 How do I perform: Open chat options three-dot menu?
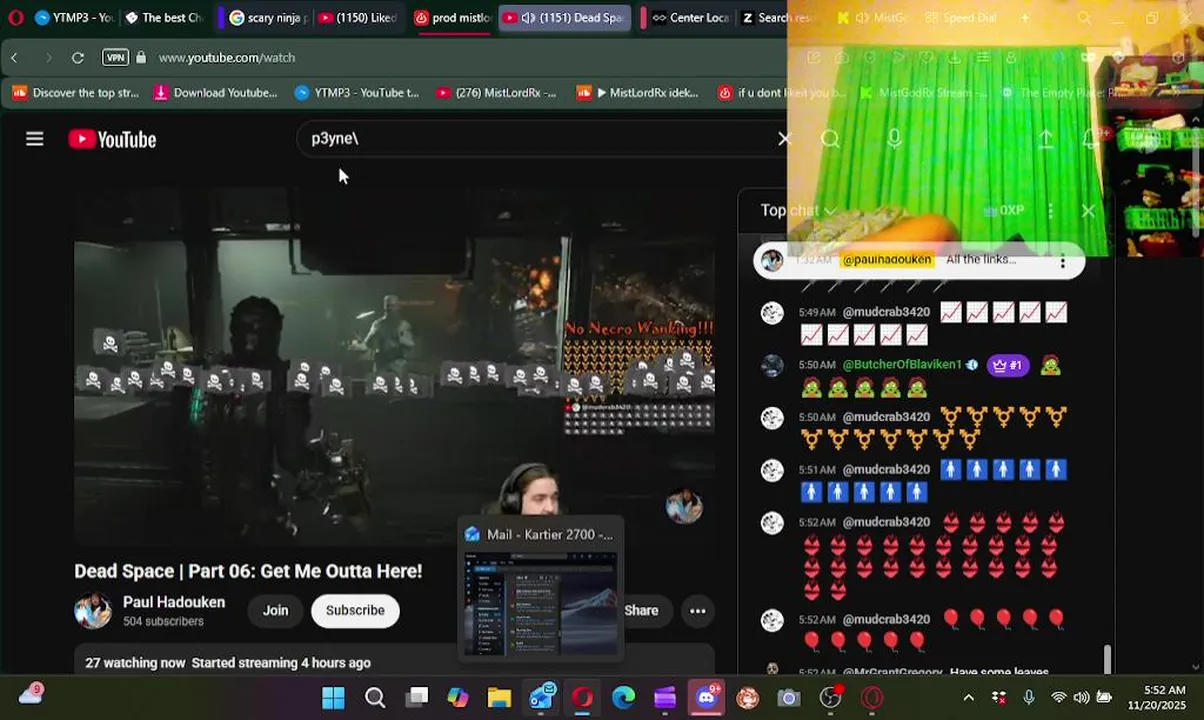point(1050,211)
